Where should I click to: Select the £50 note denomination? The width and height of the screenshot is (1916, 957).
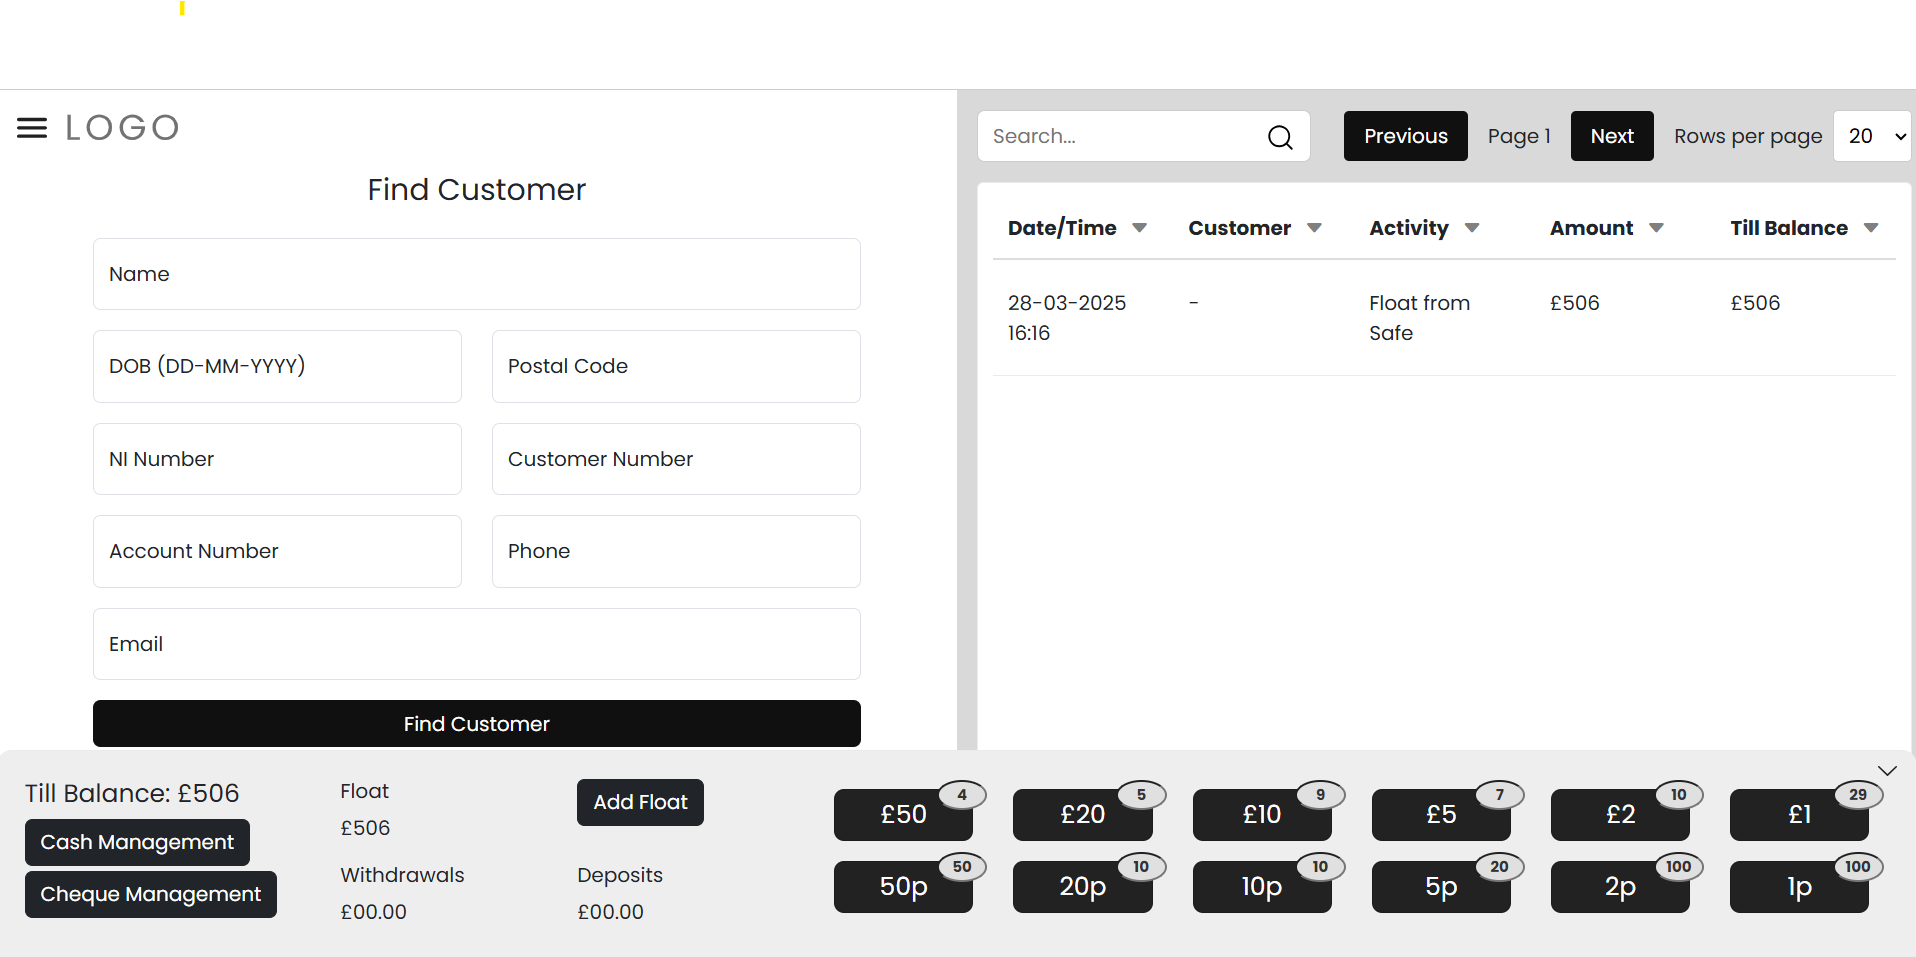(903, 815)
